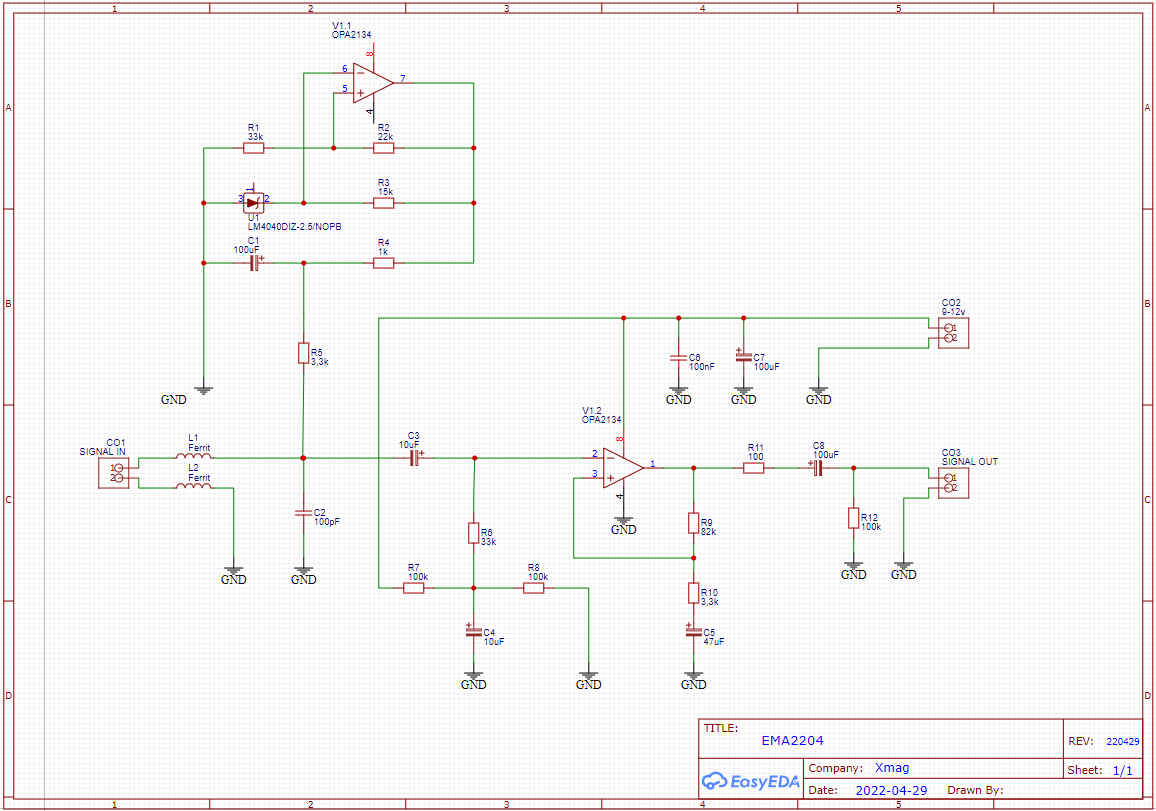Screen dimensions: 1156x811
Task: Select resistor R9 82k symbol
Action: click(694, 523)
